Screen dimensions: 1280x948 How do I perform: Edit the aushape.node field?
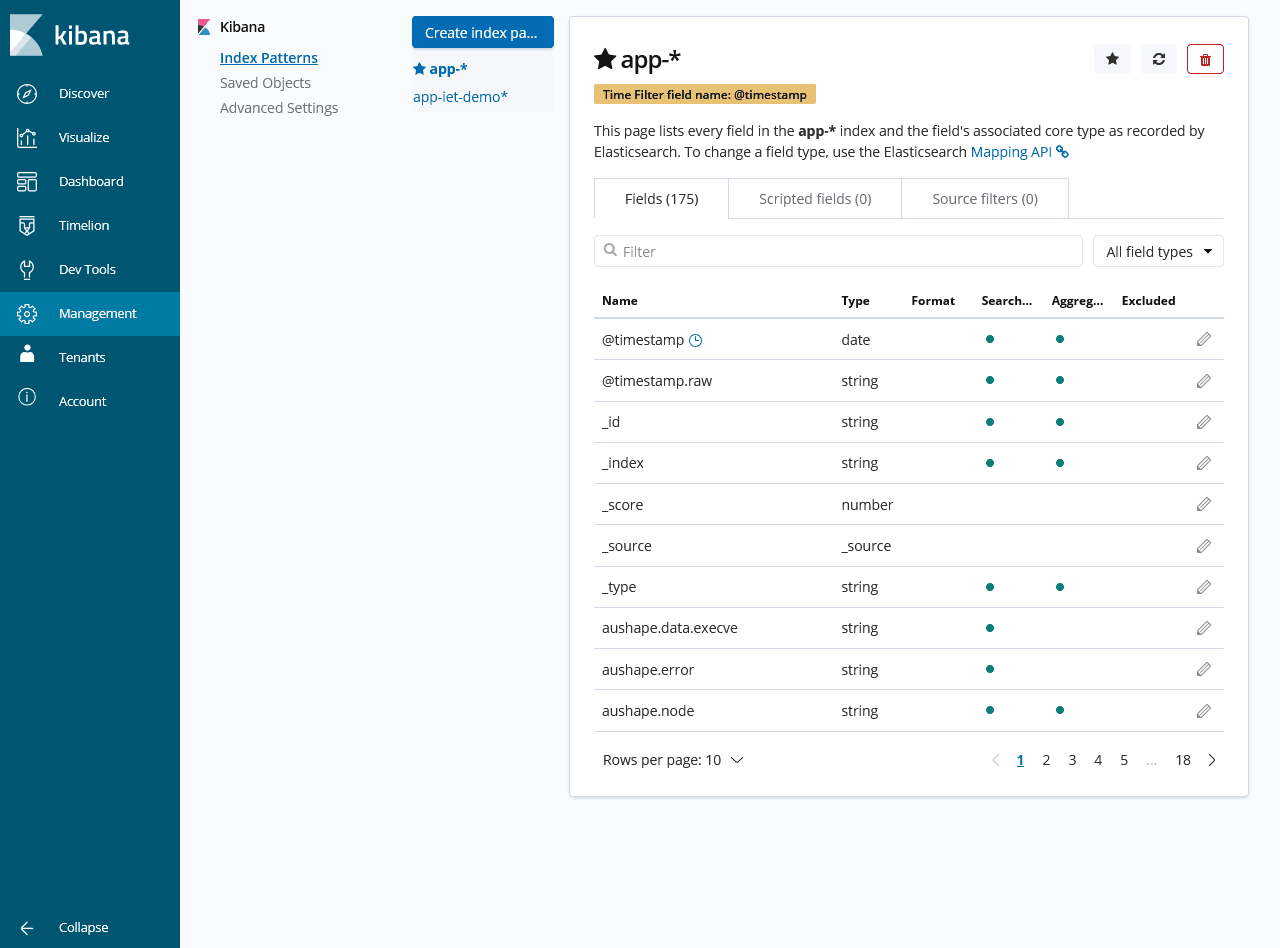tap(1203, 711)
